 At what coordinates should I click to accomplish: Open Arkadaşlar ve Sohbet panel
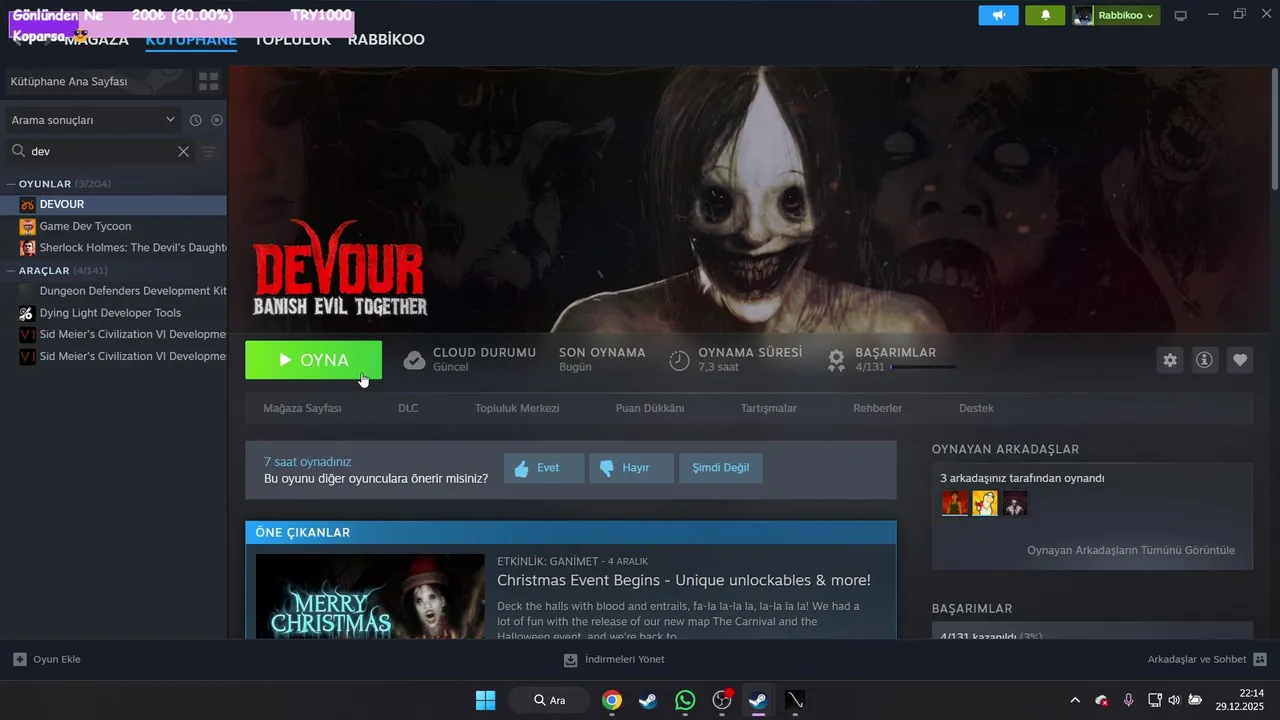[x=1207, y=659]
